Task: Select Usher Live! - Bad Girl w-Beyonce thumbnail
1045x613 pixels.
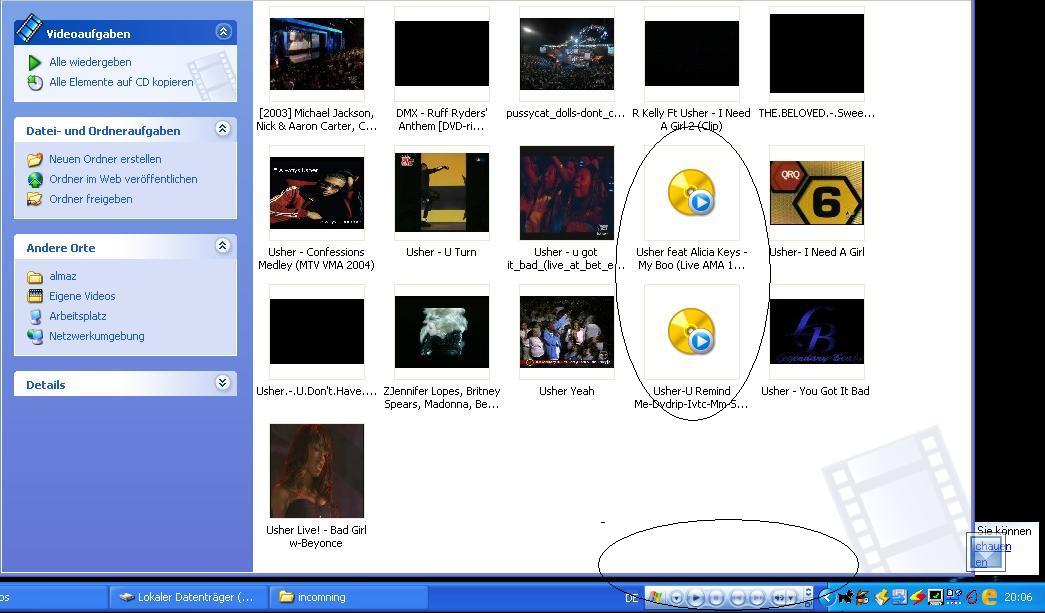Action: (317, 470)
